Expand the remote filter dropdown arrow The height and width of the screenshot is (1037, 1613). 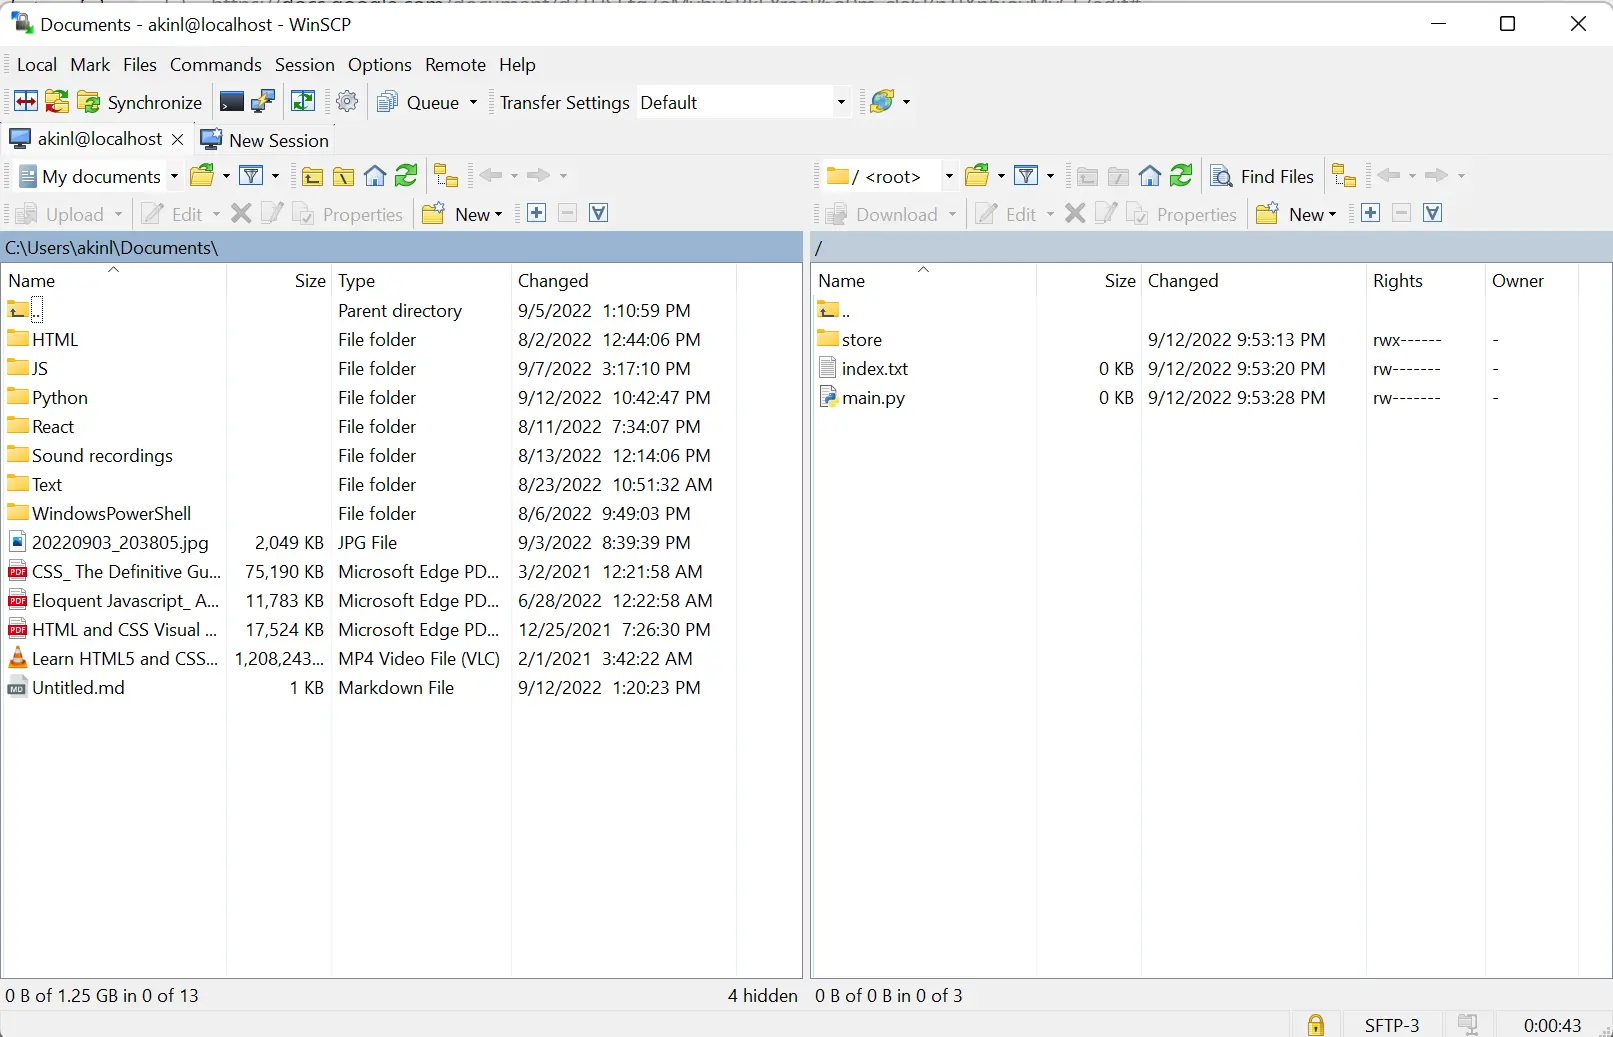pos(1051,176)
